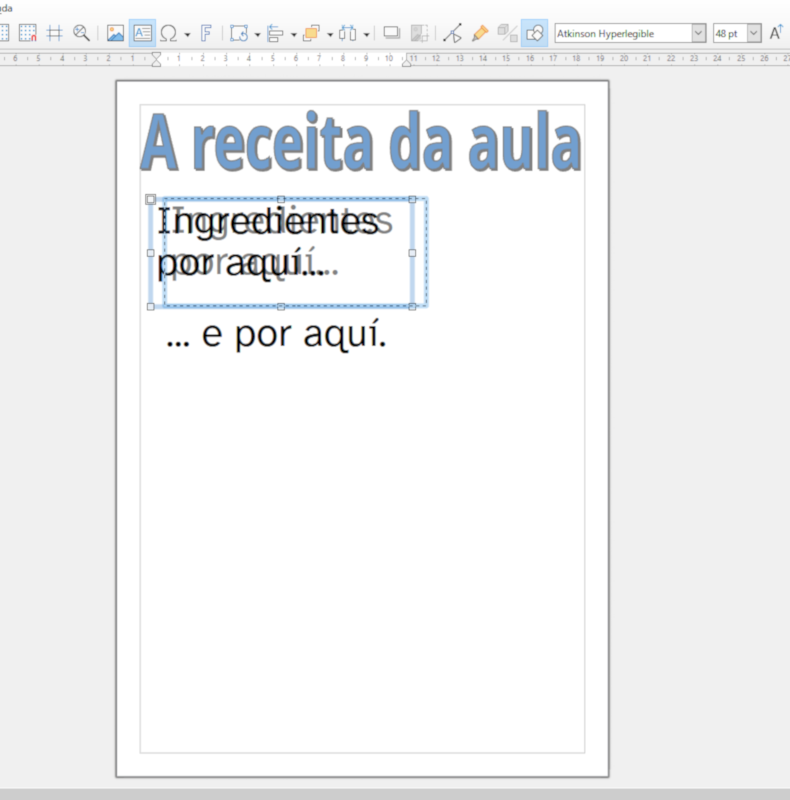Select the Text Box tool

(142, 34)
